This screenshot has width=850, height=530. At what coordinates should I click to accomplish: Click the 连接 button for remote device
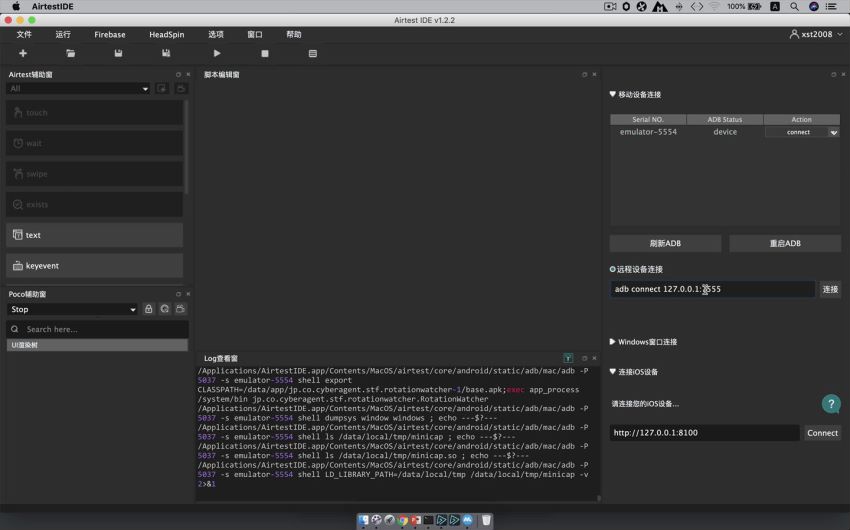830,289
